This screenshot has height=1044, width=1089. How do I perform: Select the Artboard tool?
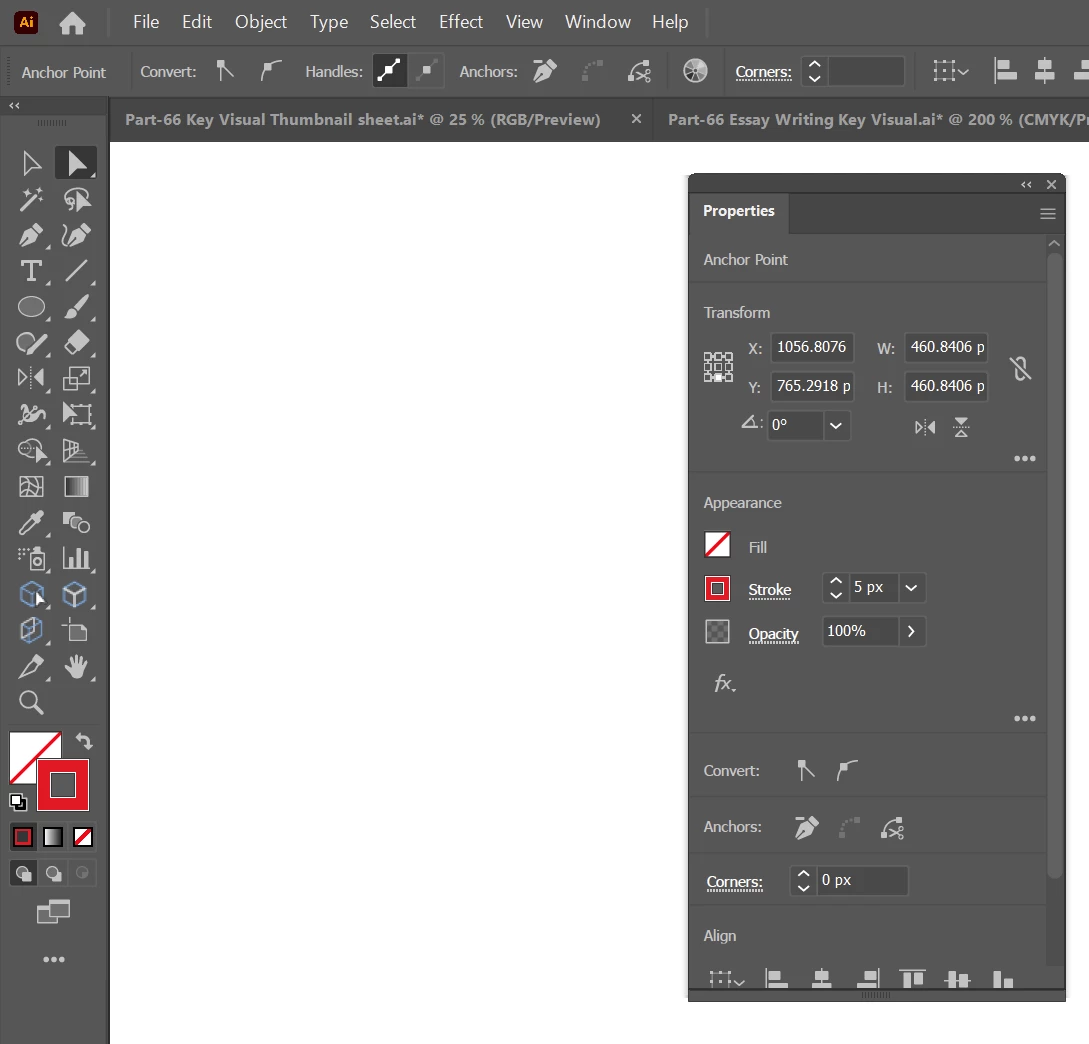76,631
